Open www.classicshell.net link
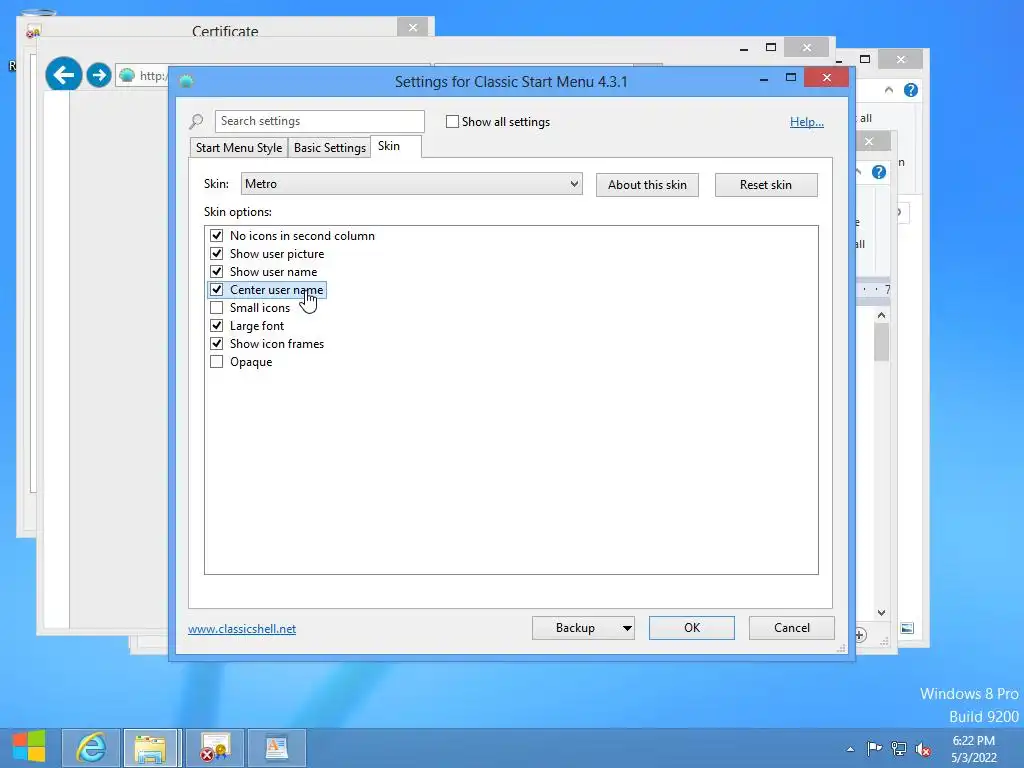The width and height of the screenshot is (1024, 768). (x=242, y=628)
